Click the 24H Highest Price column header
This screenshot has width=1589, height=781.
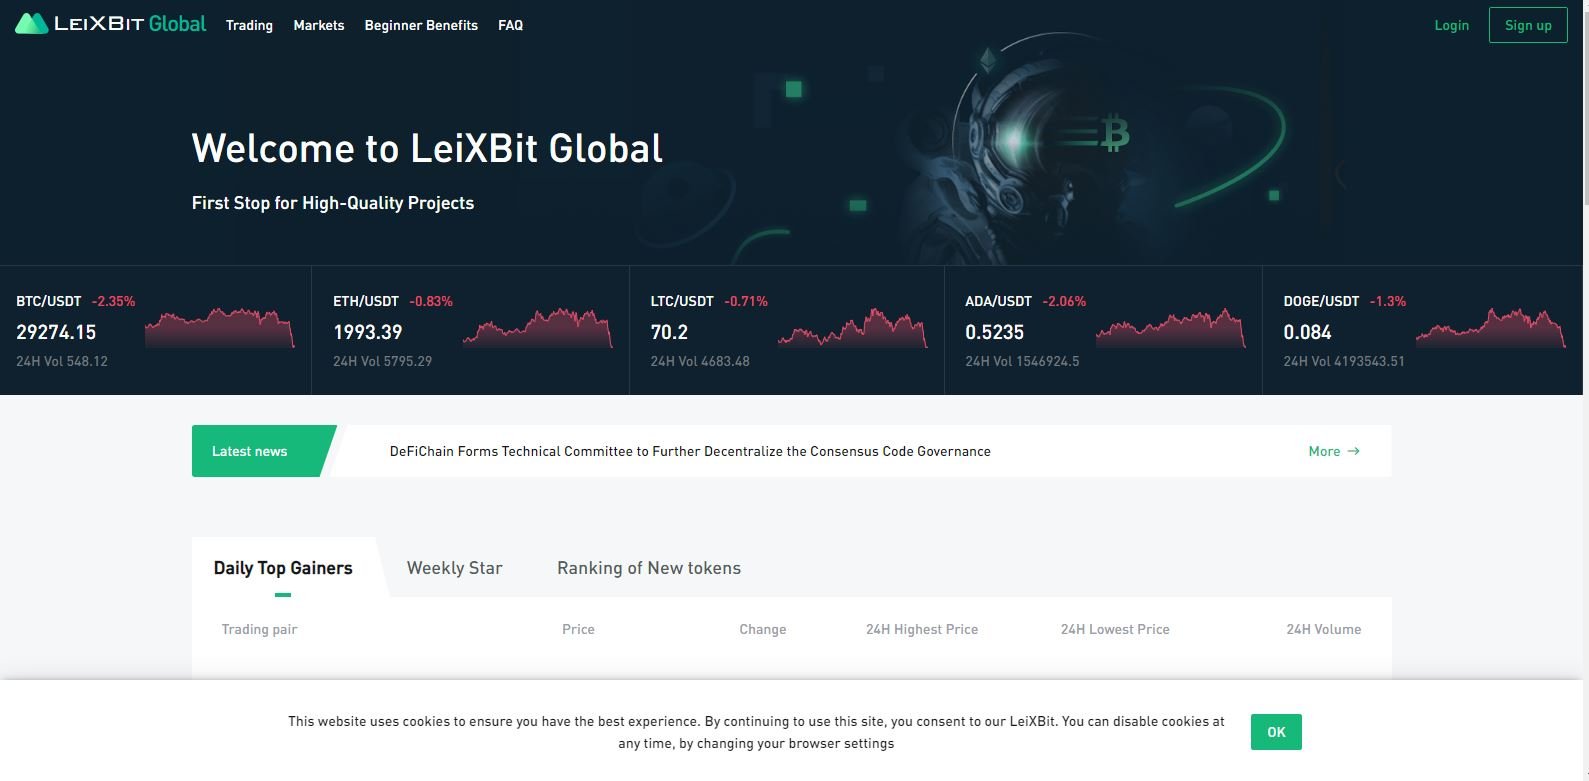[x=922, y=629]
